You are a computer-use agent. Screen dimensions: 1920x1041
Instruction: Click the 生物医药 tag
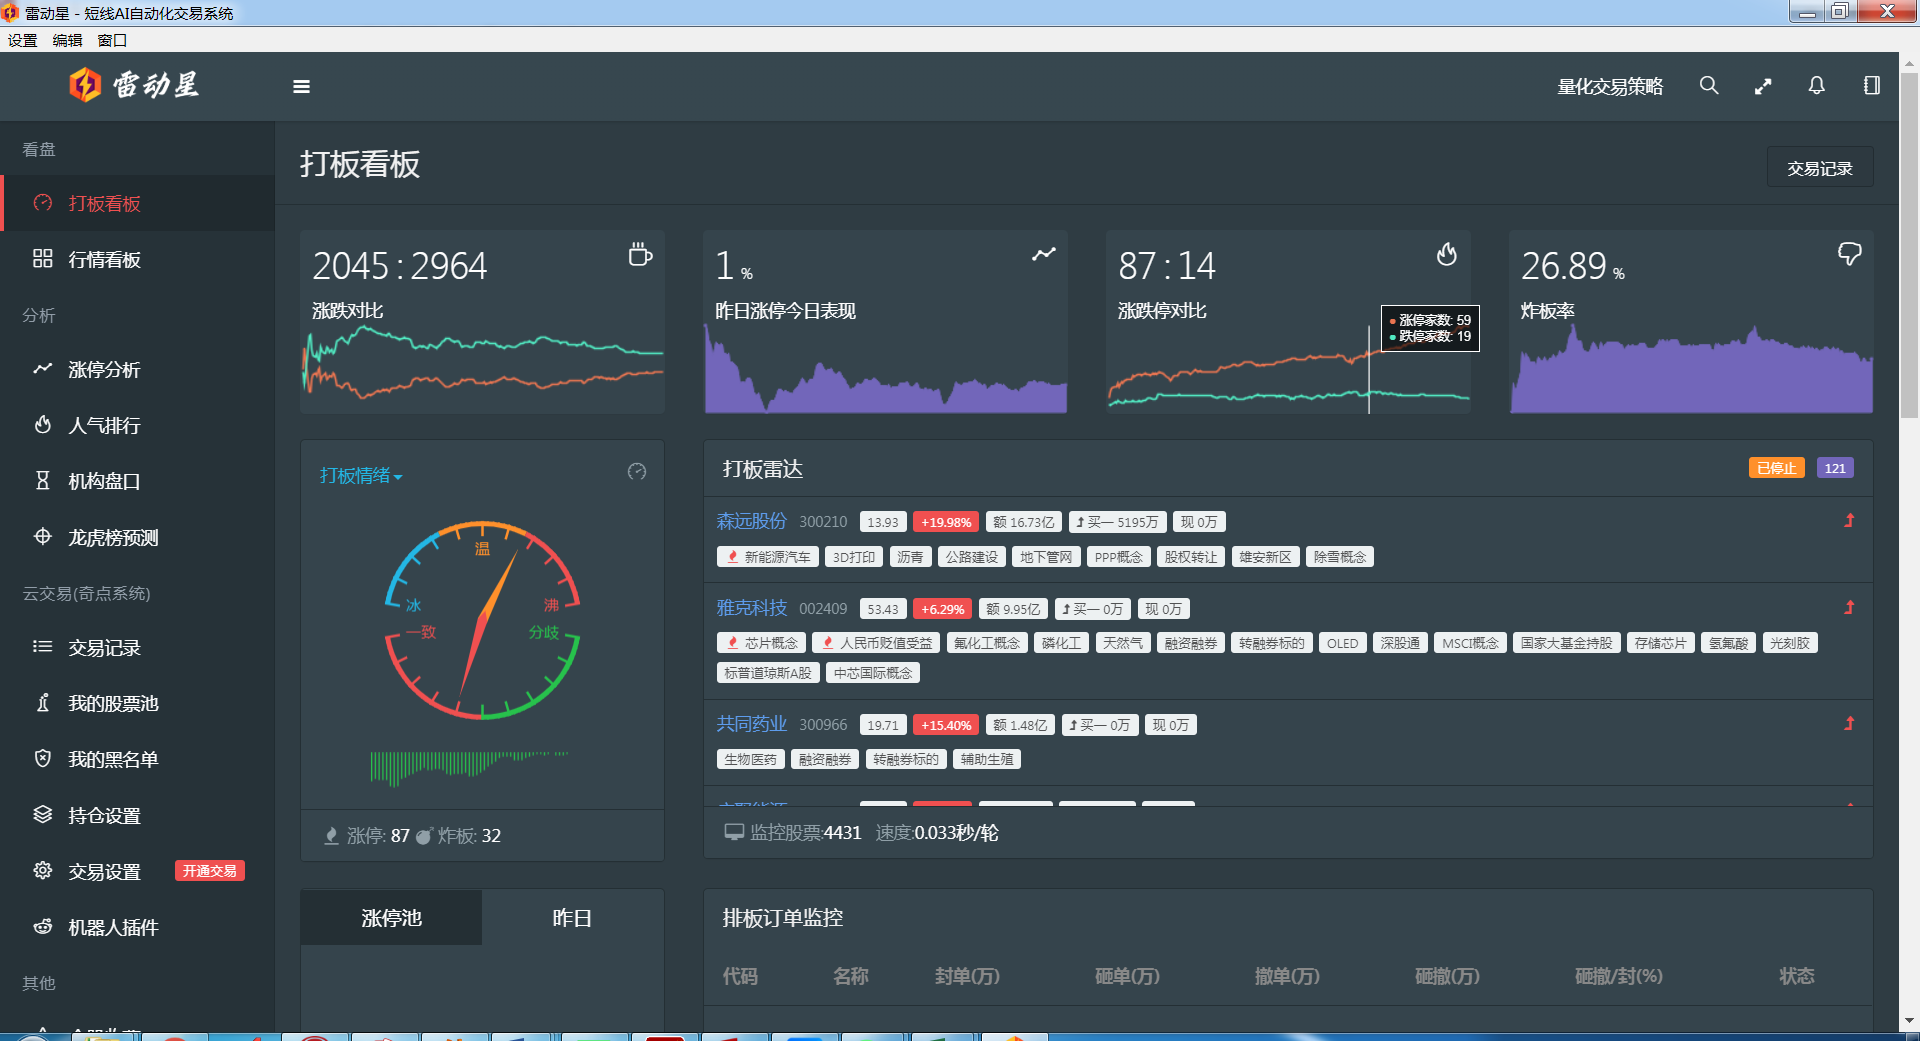tap(750, 759)
